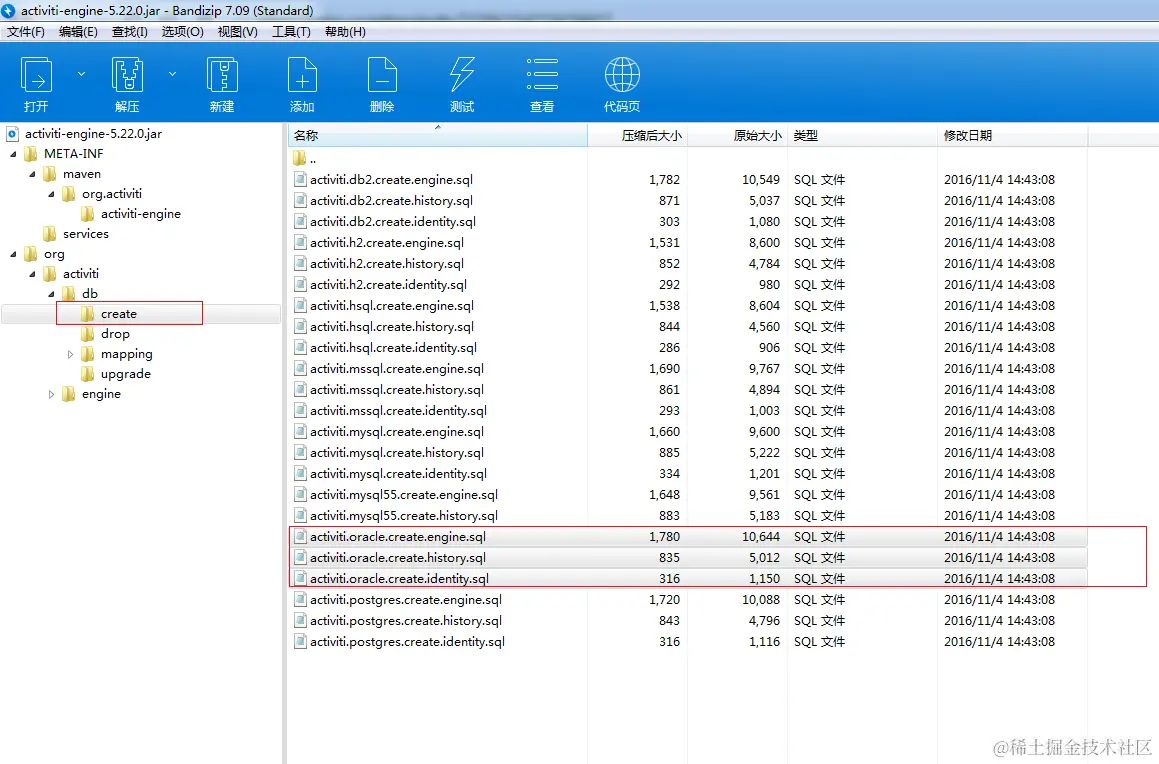Open the 帮助(H) menu
The image size is (1159, 764).
click(345, 32)
